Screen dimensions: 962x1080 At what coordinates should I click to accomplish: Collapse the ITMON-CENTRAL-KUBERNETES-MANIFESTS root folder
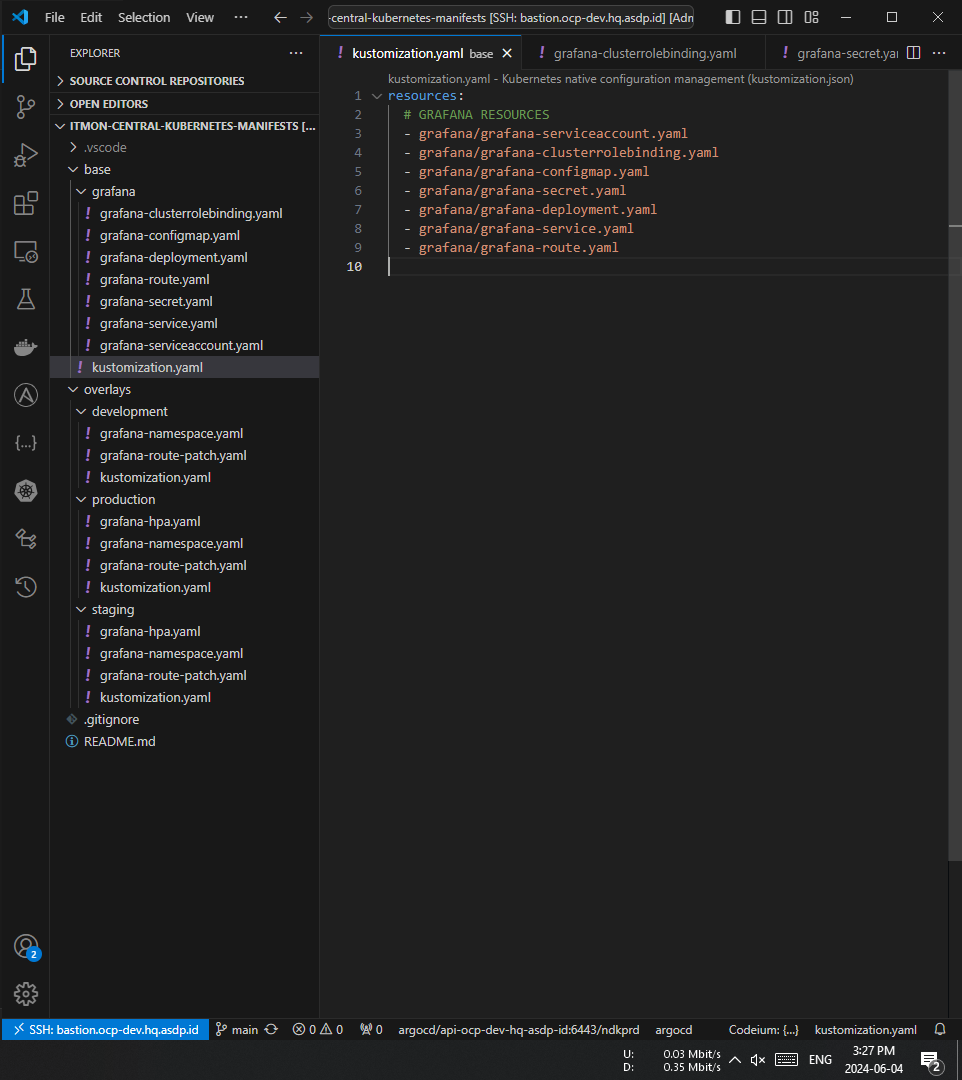(x=185, y=126)
